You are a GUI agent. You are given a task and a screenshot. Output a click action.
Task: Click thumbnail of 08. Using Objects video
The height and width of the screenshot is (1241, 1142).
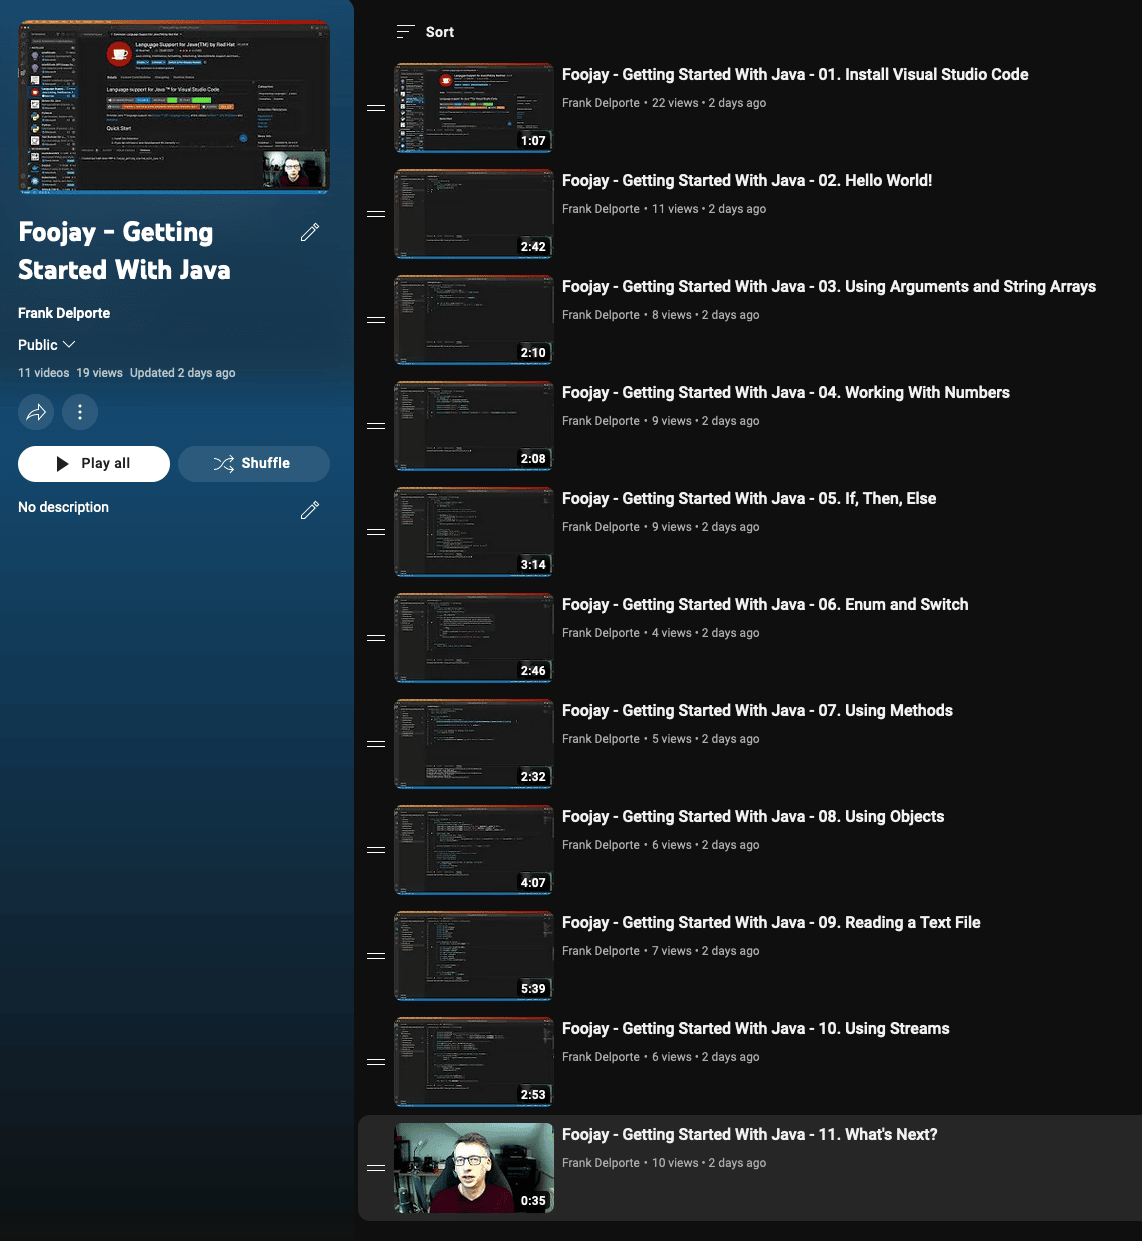(x=474, y=850)
